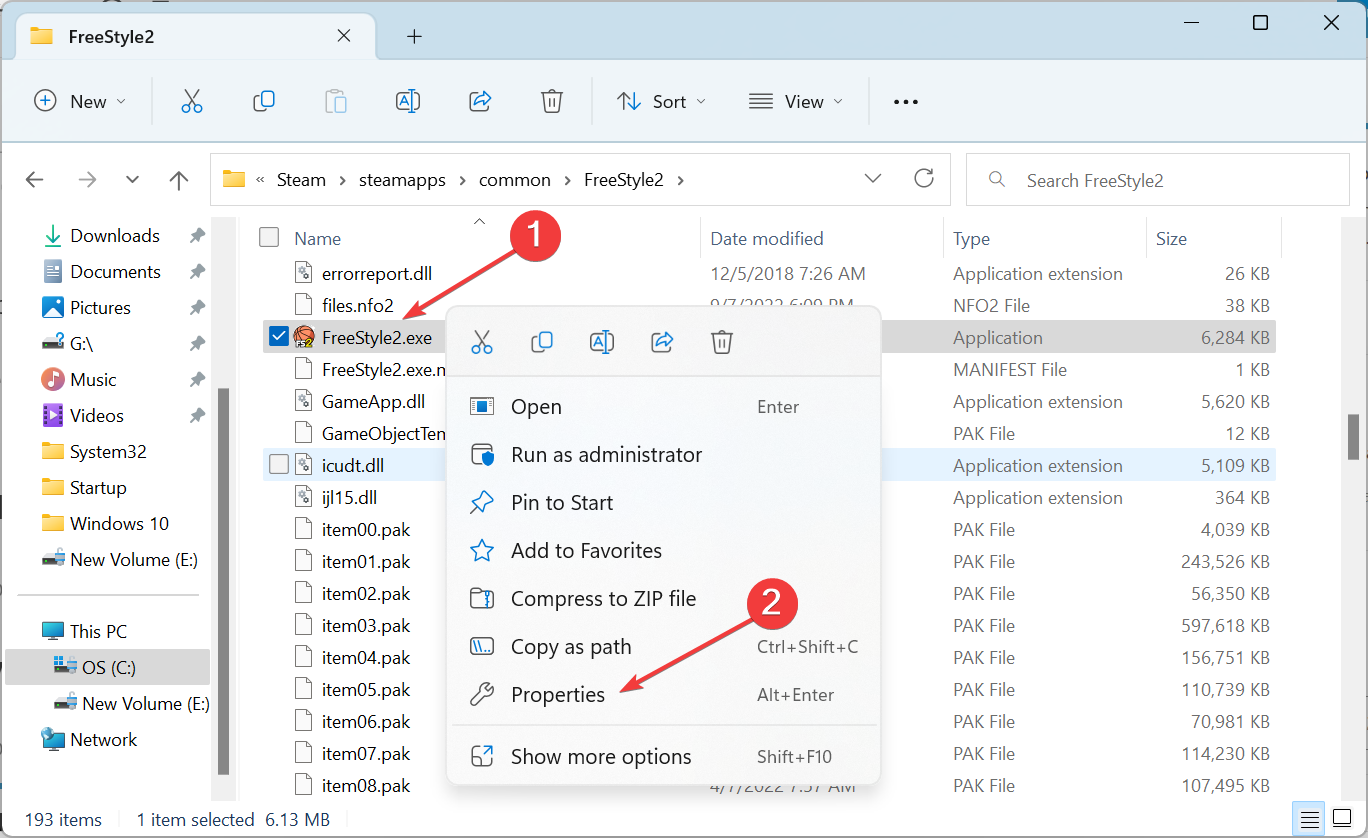The height and width of the screenshot is (838, 1368).
Task: Open the See more ellipsis menu
Action: 906,101
